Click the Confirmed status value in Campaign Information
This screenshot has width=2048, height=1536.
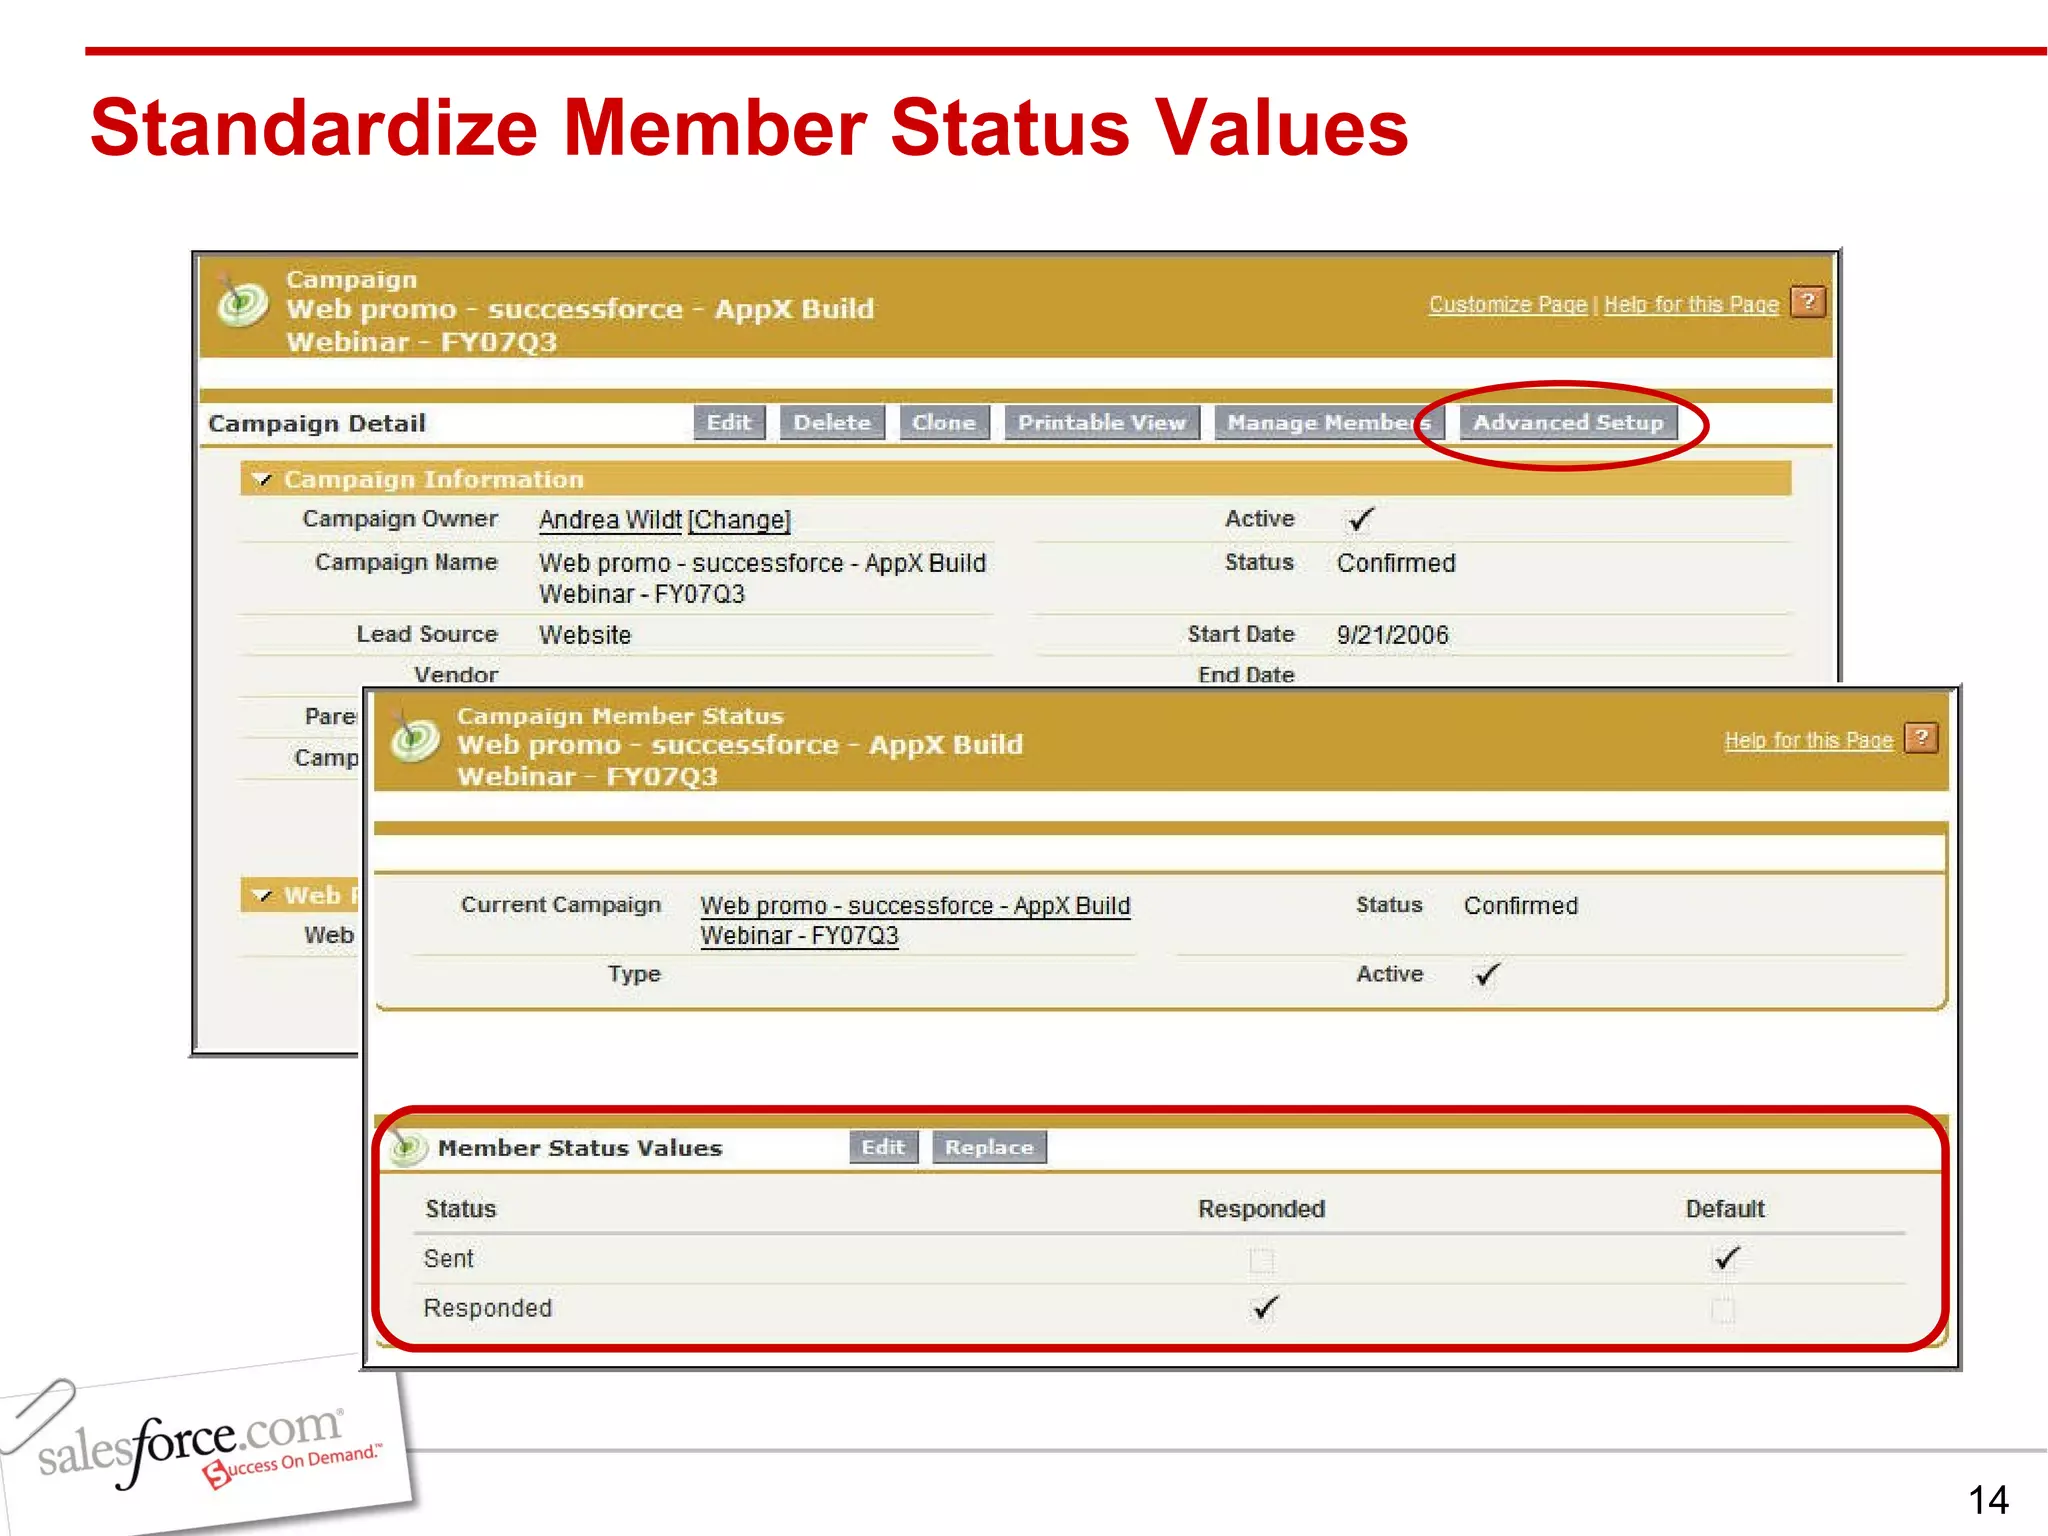(x=1396, y=563)
